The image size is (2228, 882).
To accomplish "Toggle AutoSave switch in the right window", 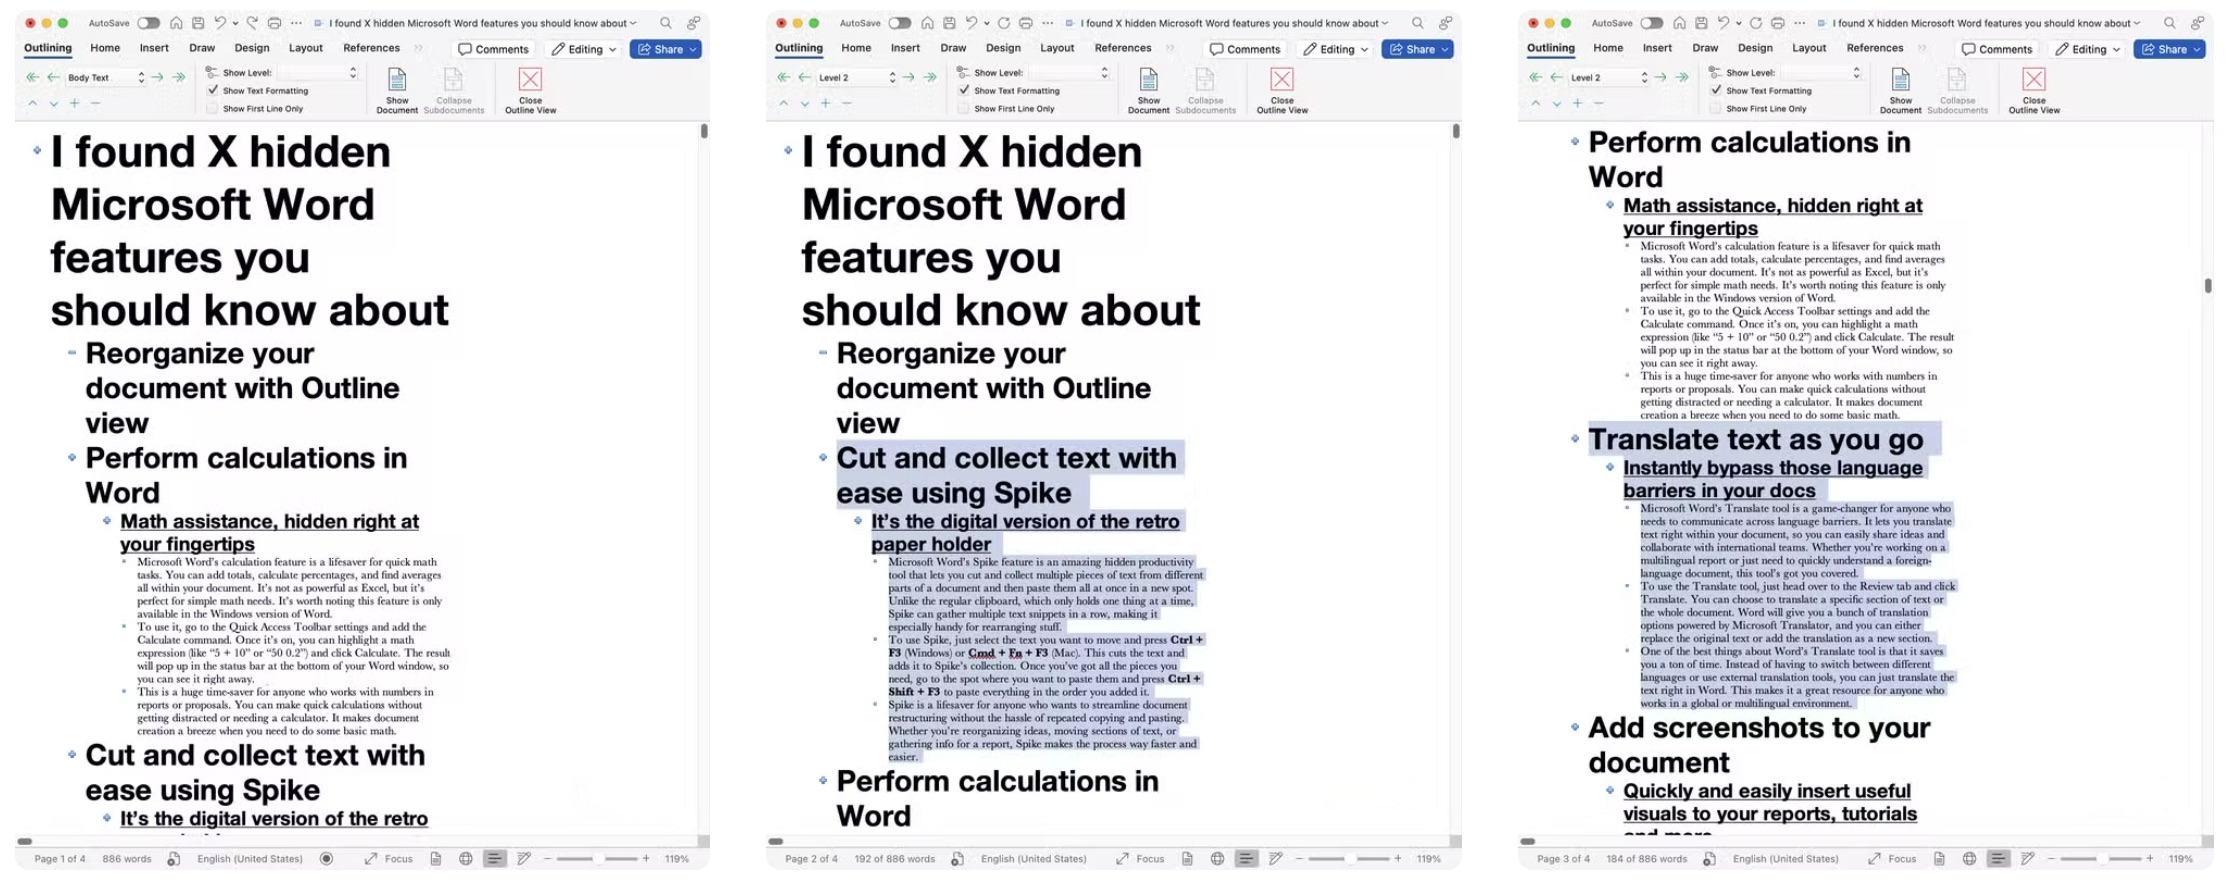I will [1651, 23].
